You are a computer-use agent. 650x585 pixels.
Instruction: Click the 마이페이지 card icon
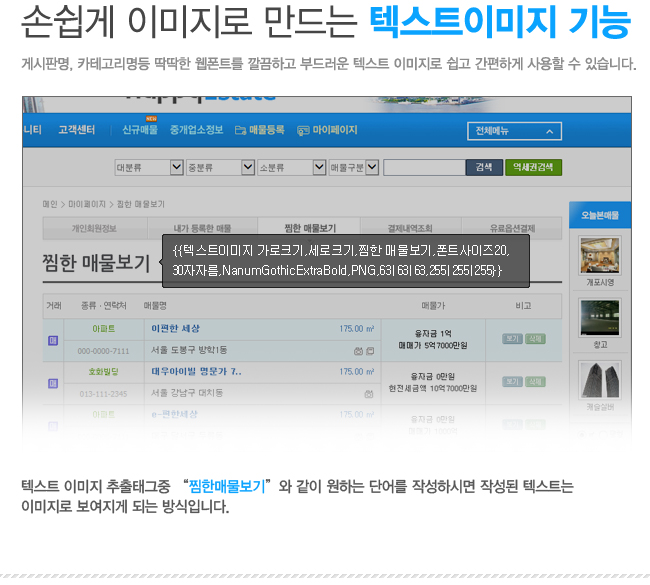[303, 131]
